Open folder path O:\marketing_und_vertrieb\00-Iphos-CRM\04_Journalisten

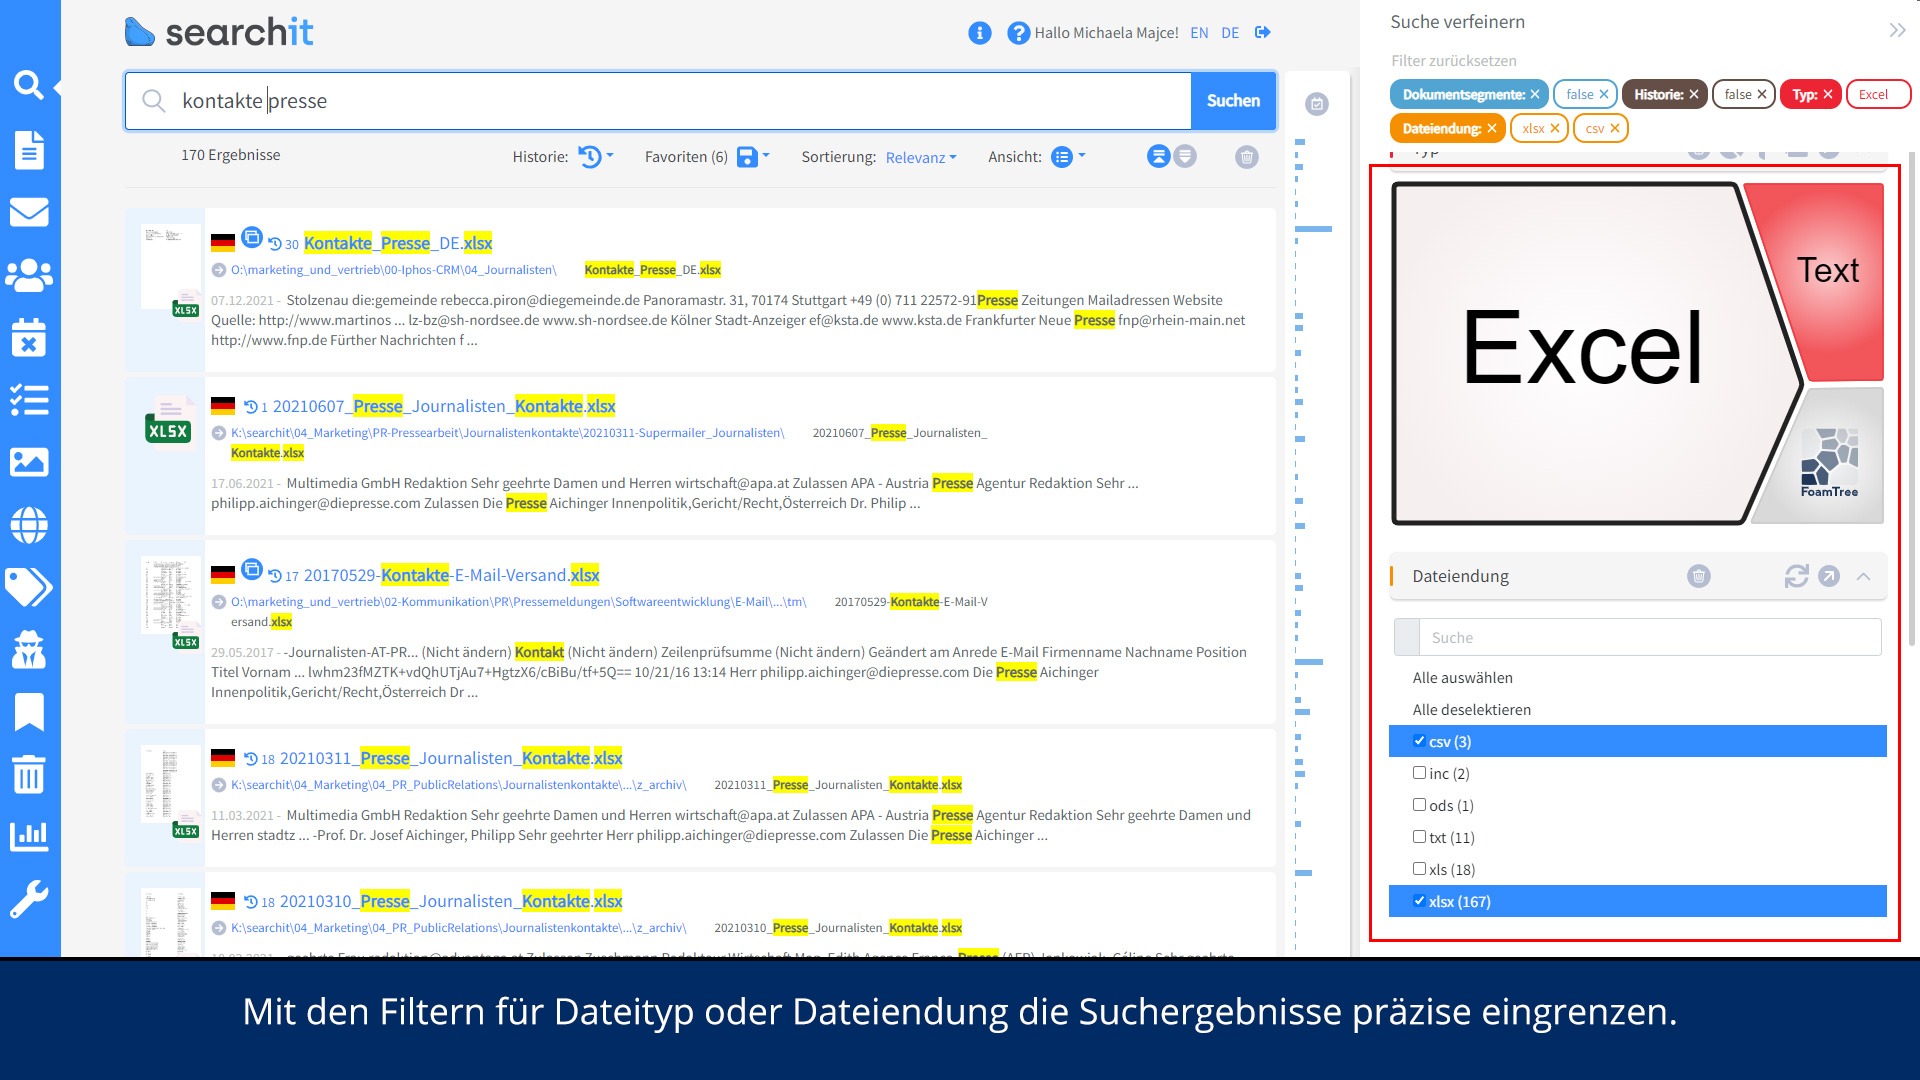tap(393, 270)
